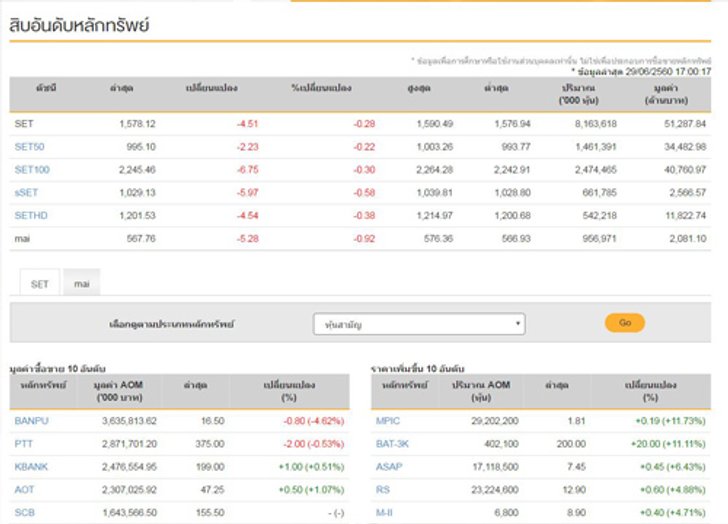Select MPIC volume 29,202,200

click(495, 421)
